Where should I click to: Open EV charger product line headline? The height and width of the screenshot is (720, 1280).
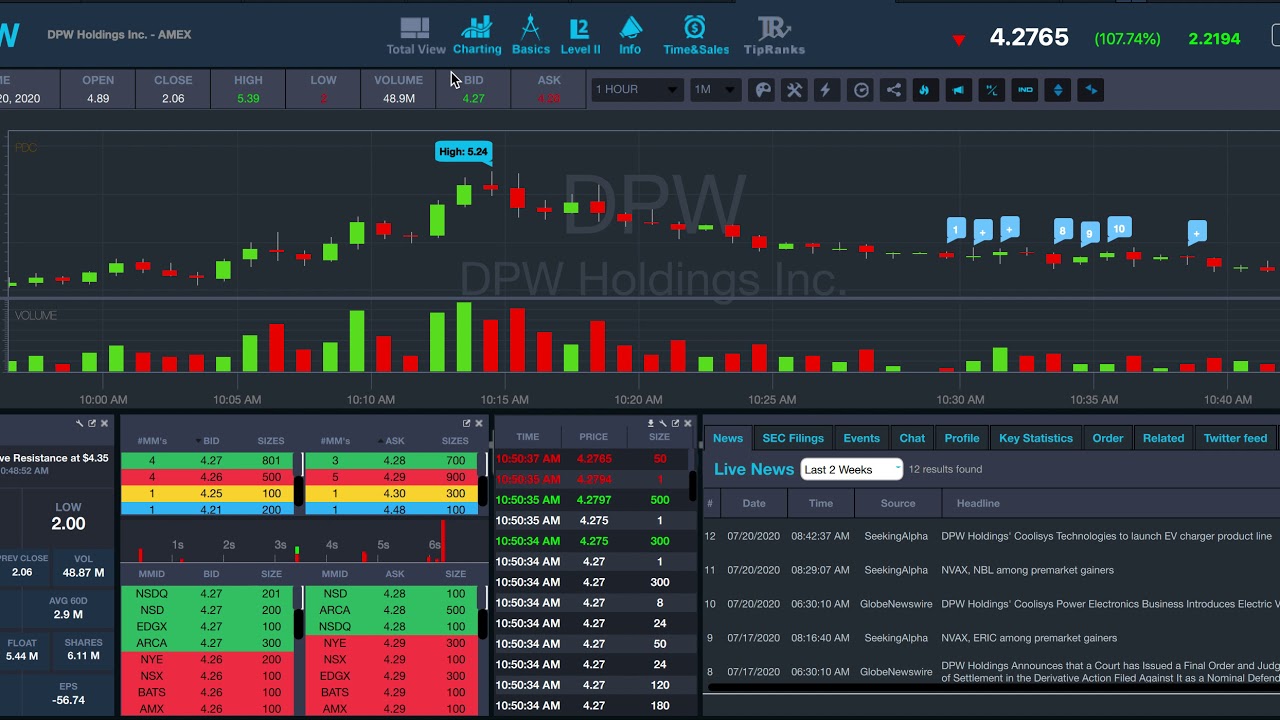click(1106, 536)
